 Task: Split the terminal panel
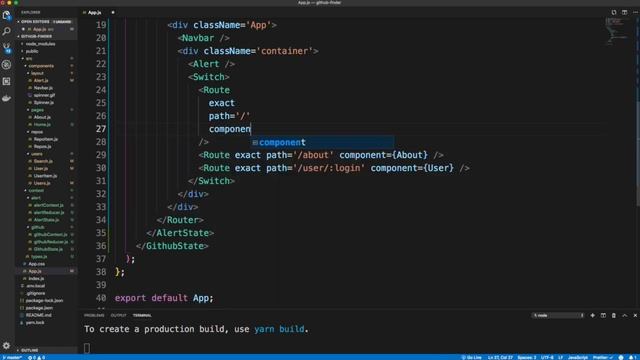click(603, 316)
